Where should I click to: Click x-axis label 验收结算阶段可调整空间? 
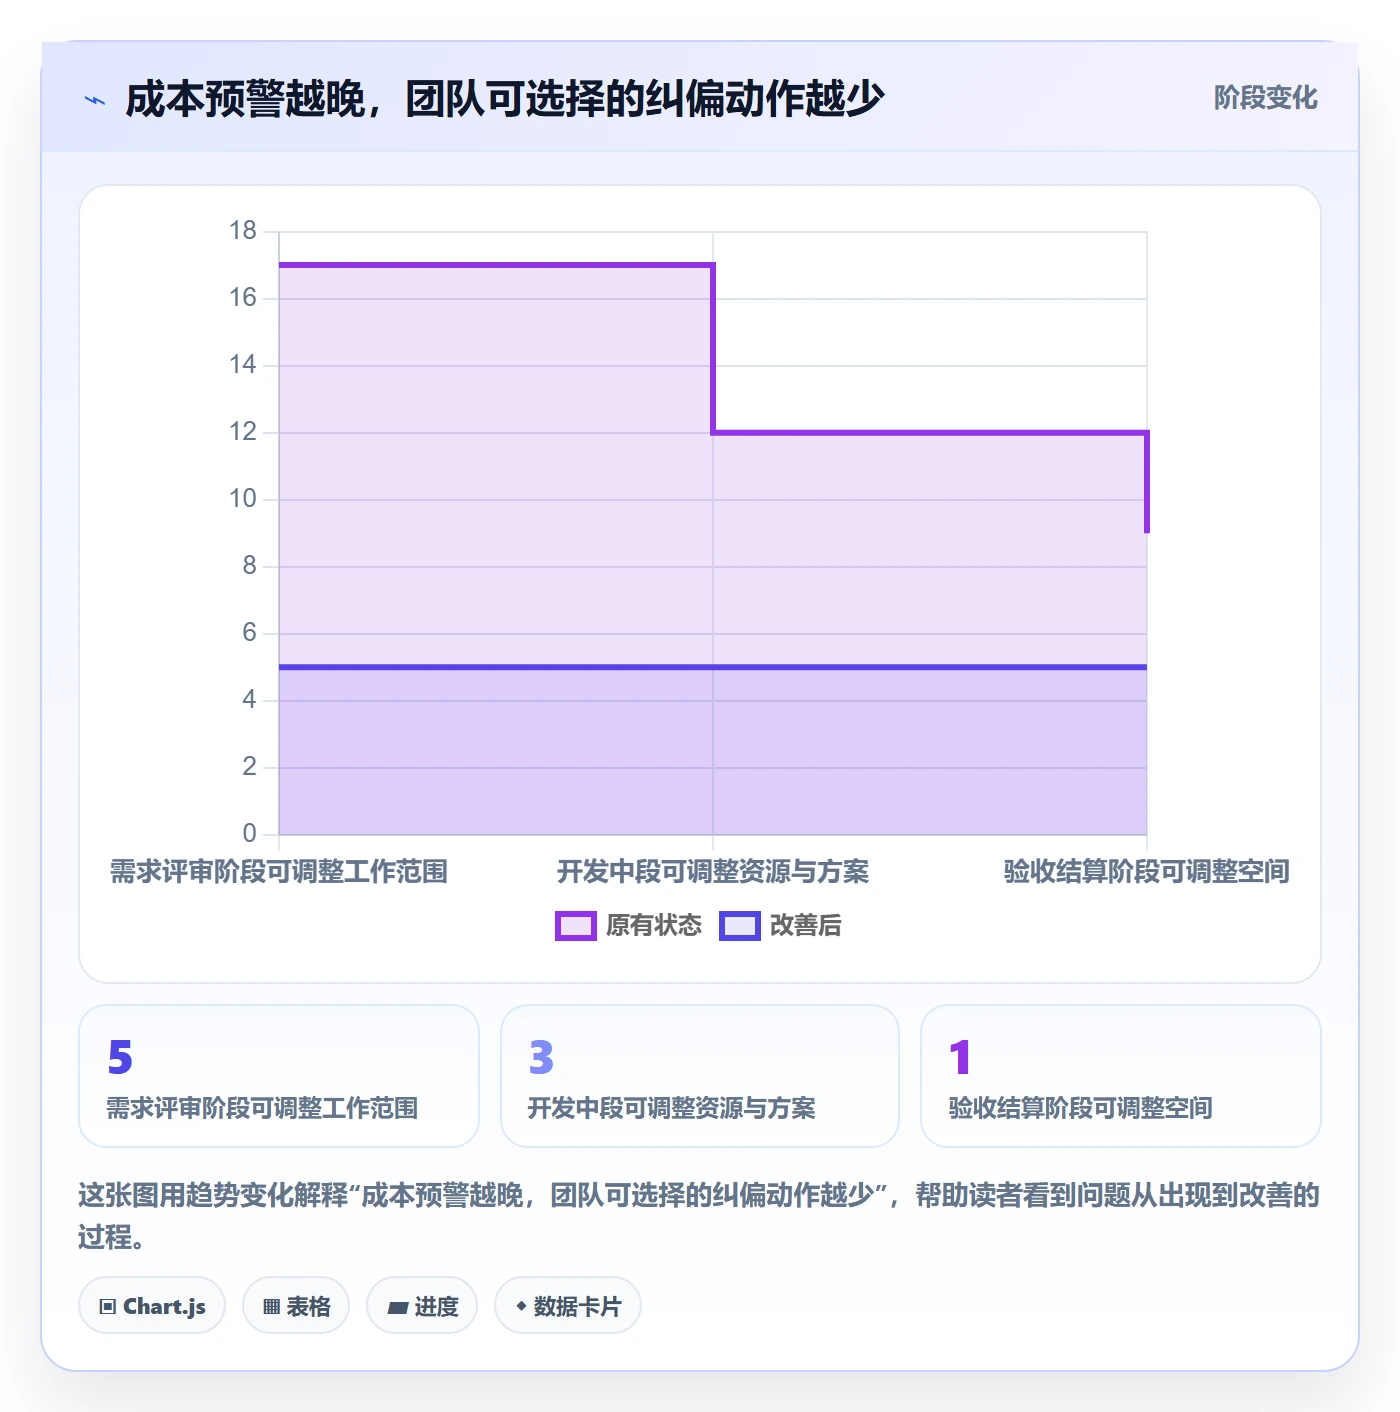tap(1147, 872)
